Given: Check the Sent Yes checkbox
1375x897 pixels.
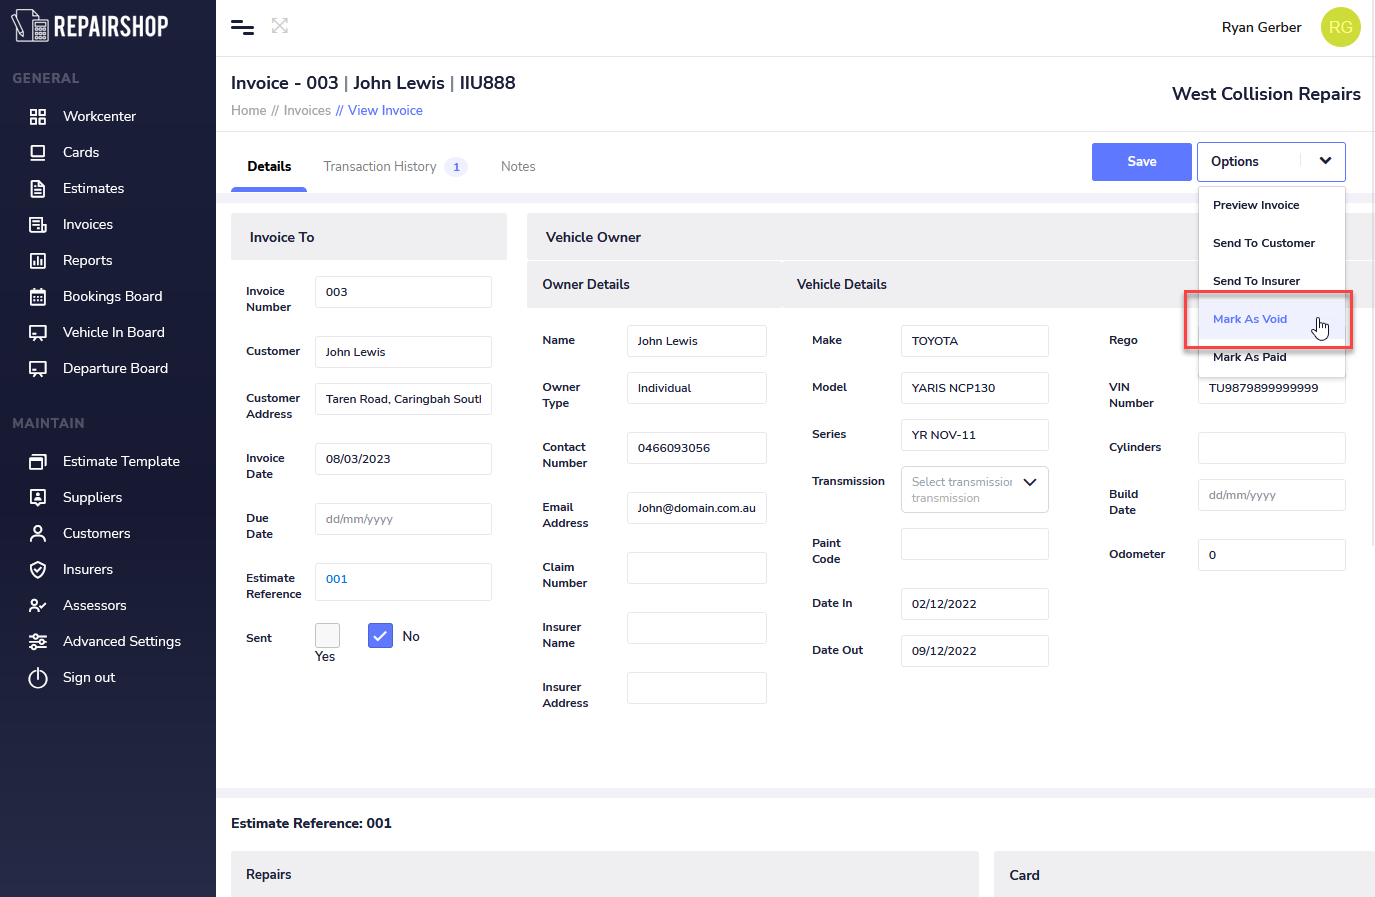Looking at the screenshot, I should (x=327, y=636).
